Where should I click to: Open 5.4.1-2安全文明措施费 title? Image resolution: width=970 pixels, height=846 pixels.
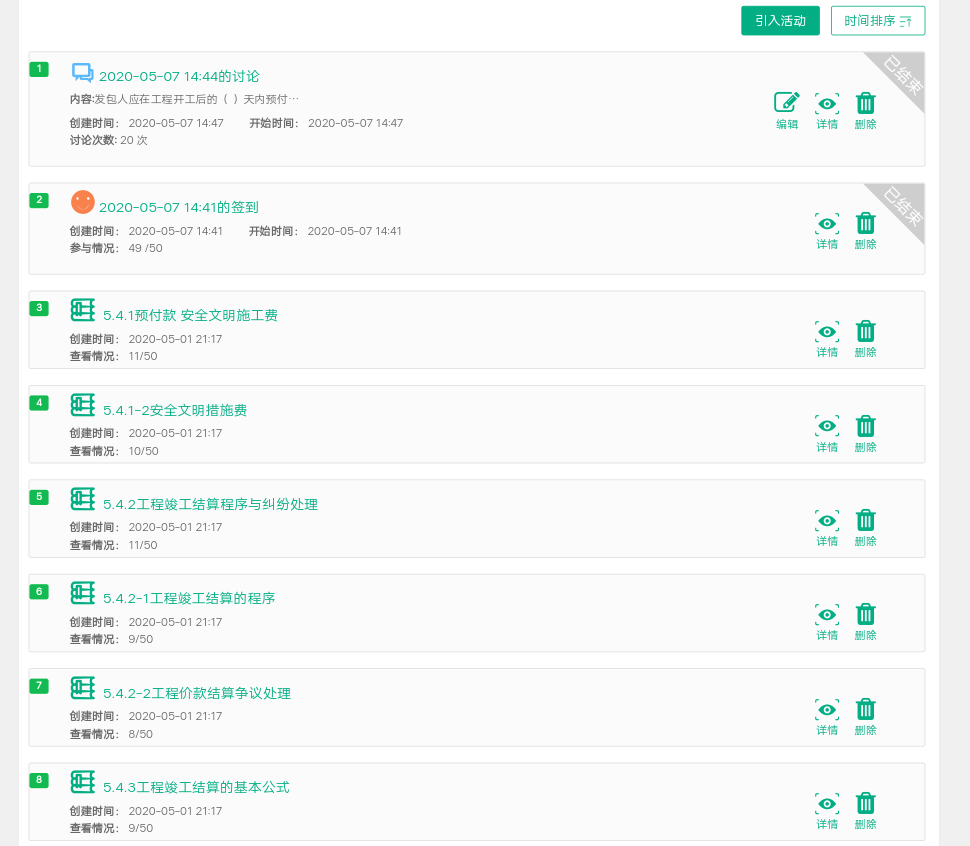click(x=174, y=411)
